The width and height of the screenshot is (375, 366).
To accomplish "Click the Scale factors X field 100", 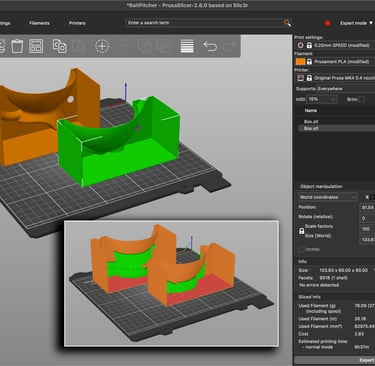I will click(x=367, y=229).
